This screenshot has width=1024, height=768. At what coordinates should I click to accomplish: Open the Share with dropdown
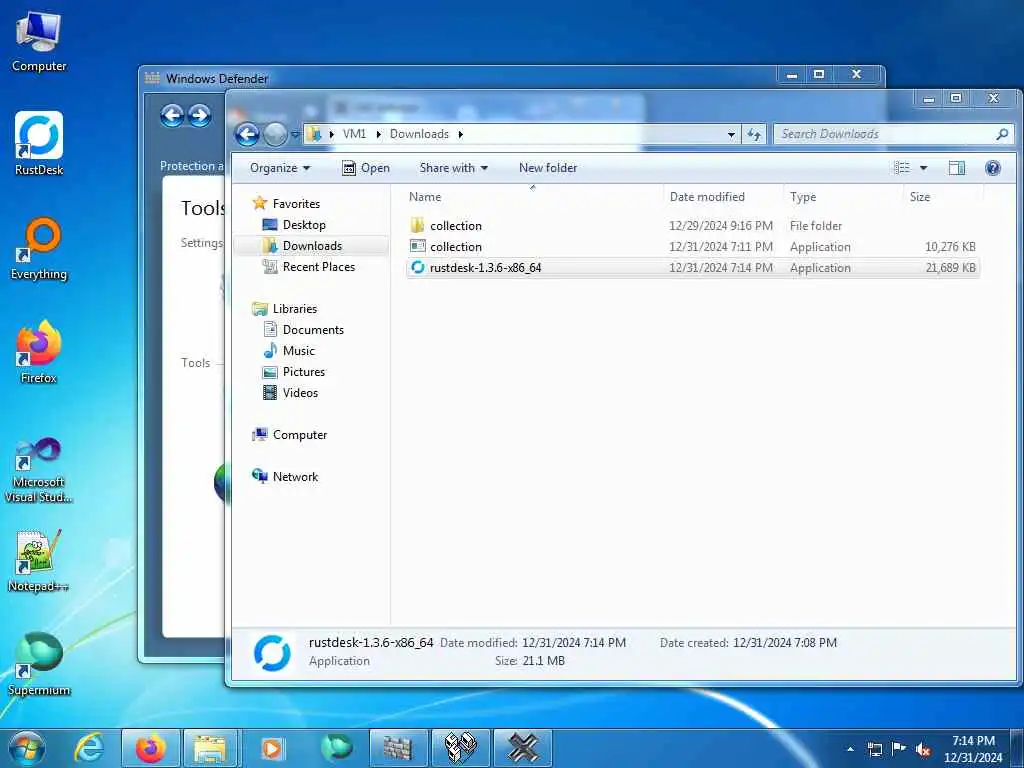453,168
